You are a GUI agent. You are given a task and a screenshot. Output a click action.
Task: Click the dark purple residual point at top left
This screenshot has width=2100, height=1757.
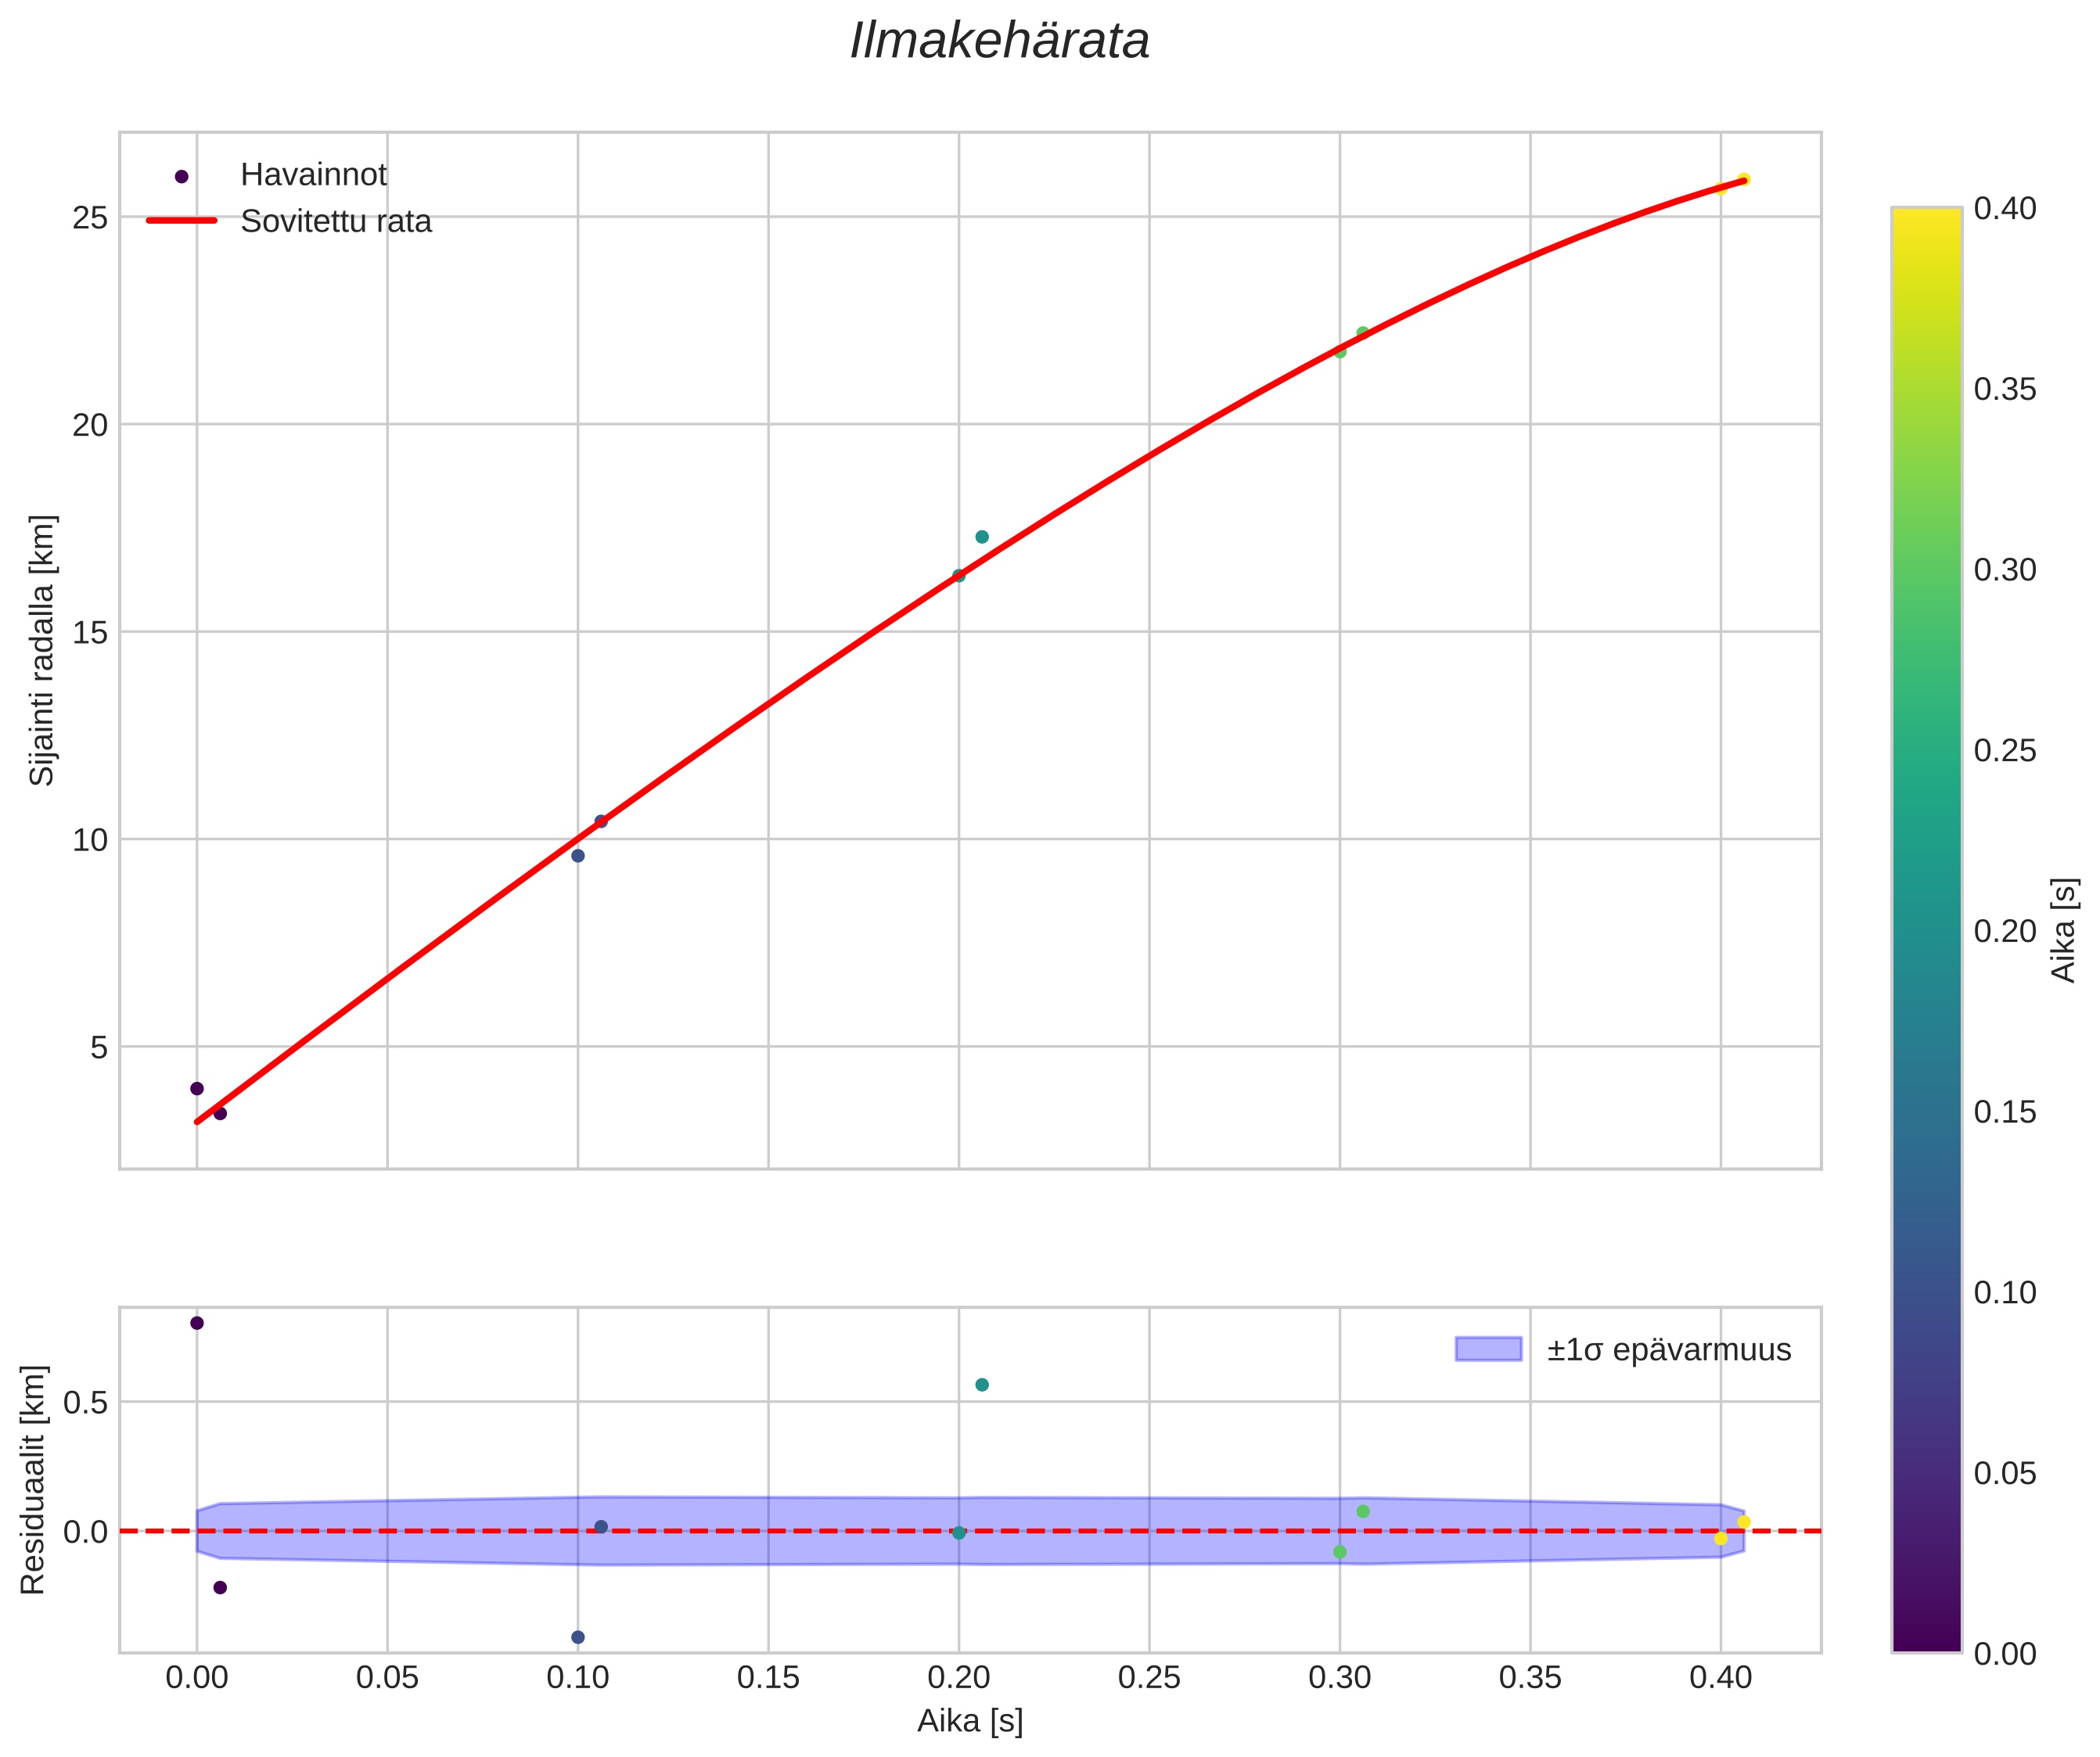197,1323
